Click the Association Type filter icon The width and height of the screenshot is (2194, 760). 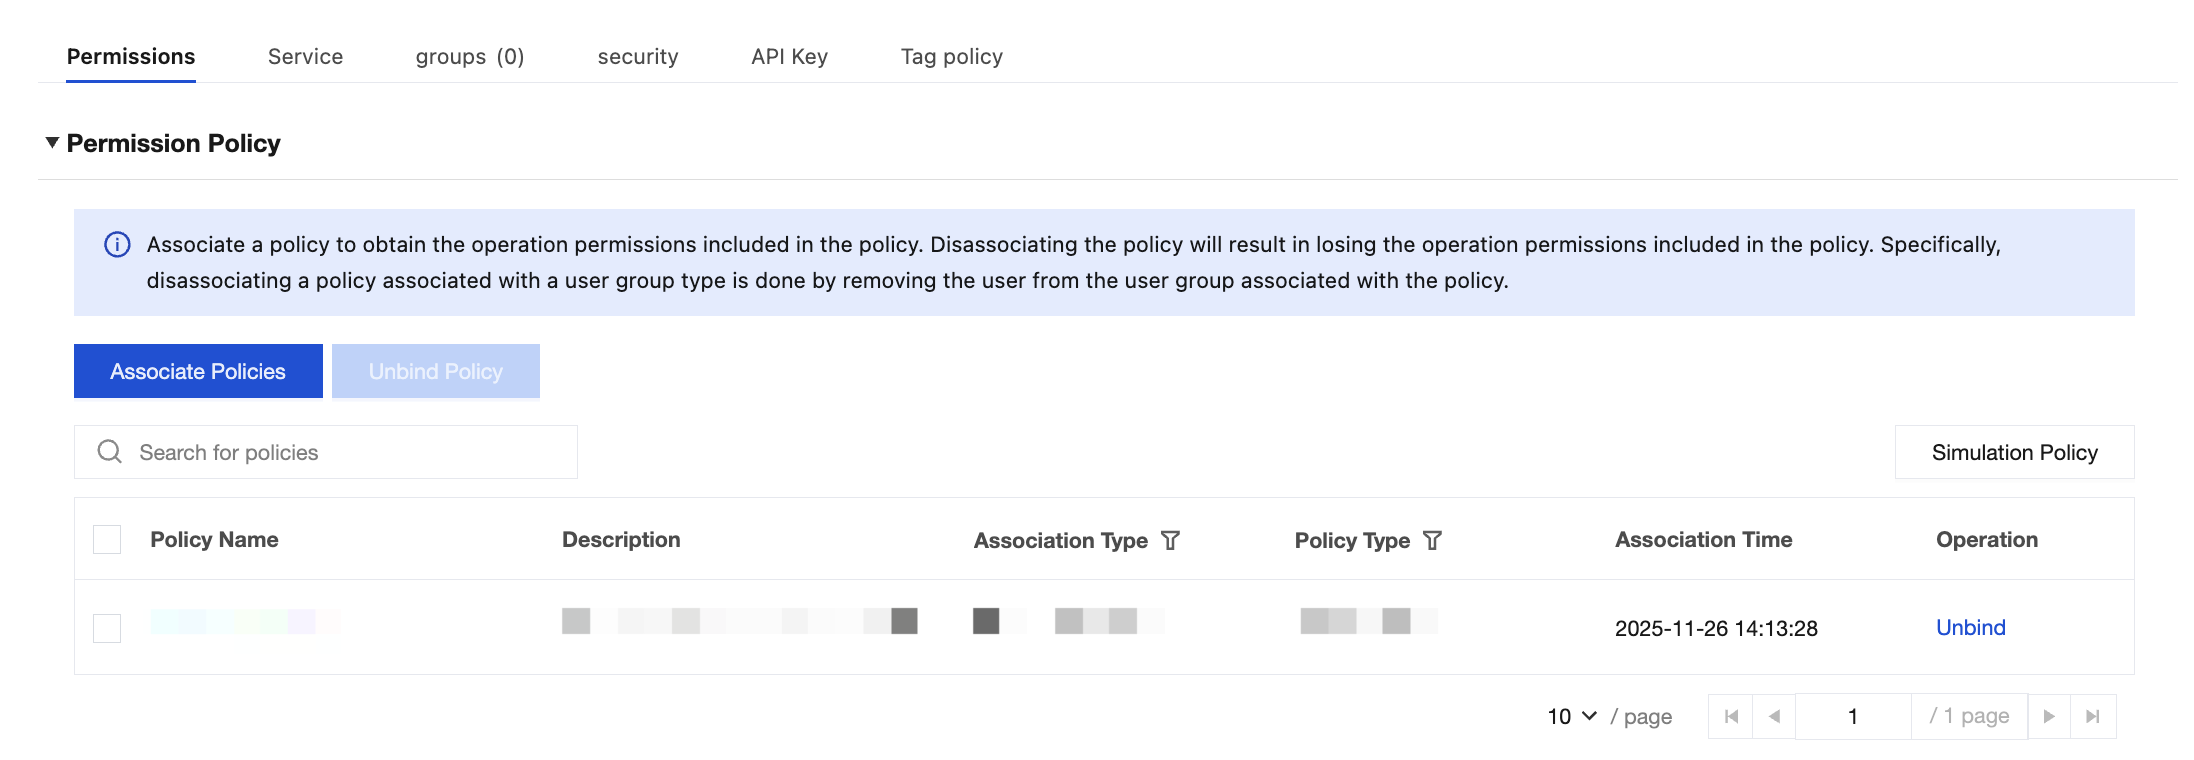[x=1170, y=541]
